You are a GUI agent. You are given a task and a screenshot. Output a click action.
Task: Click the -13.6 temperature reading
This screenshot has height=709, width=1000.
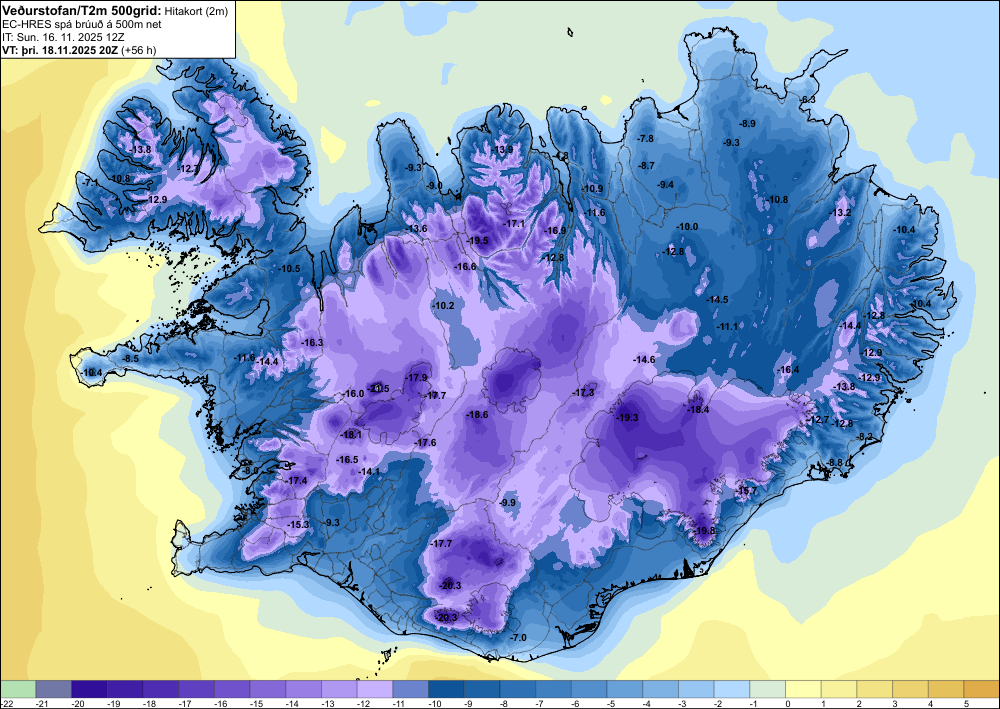[416, 228]
